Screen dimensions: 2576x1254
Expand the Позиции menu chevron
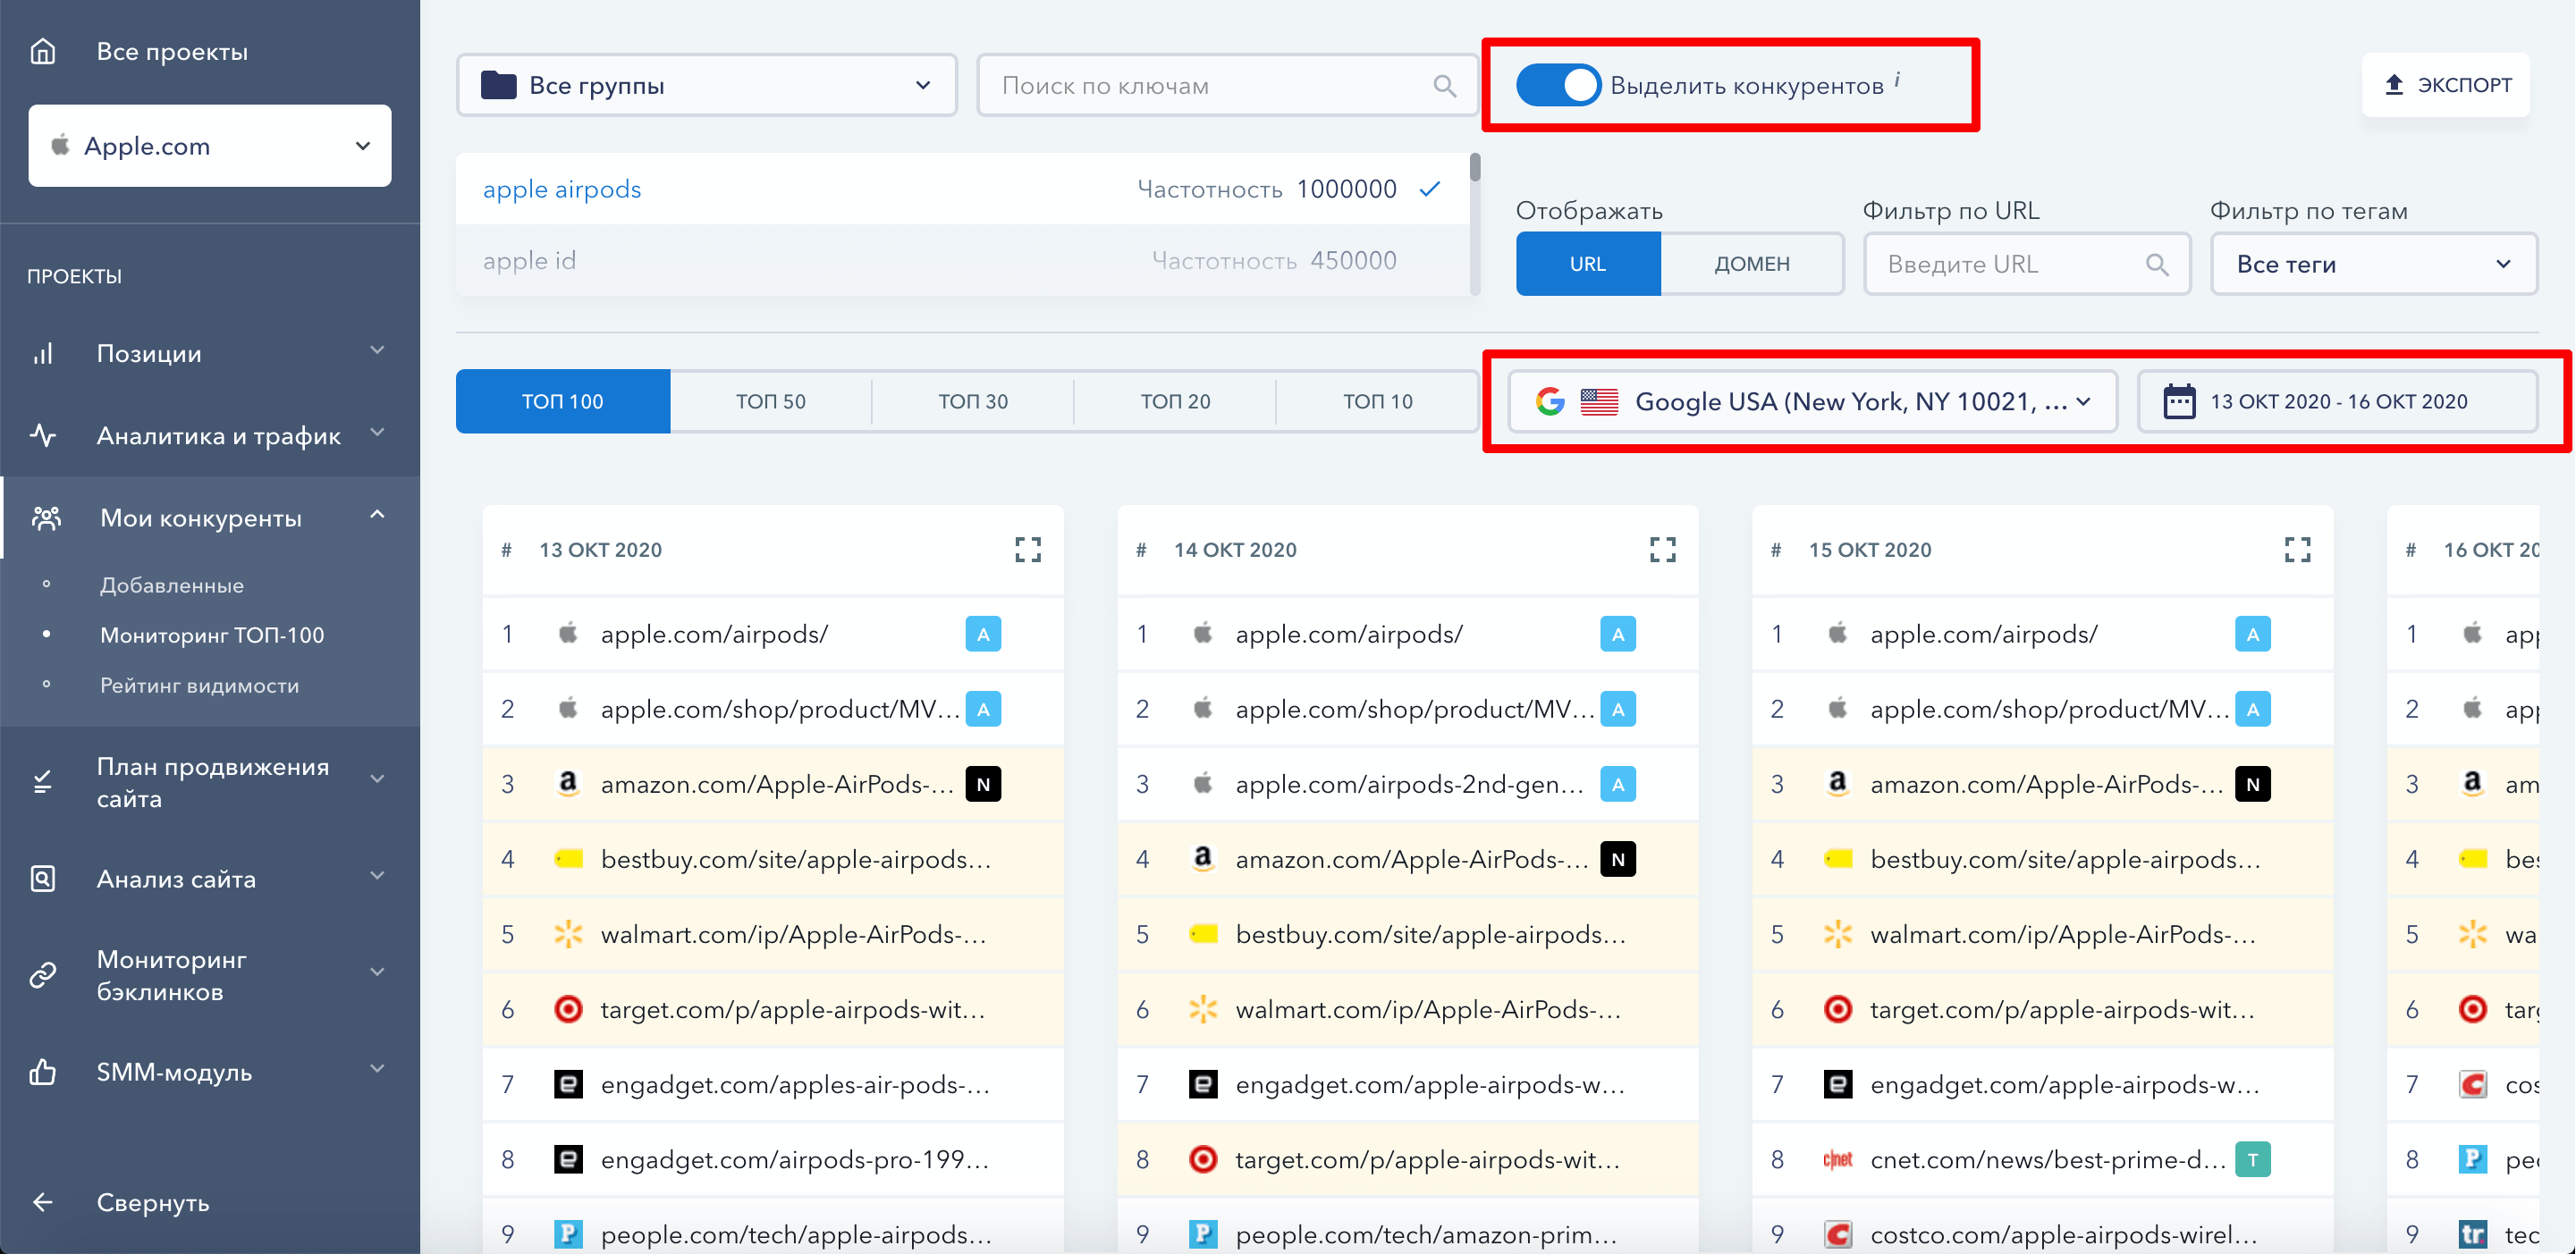click(x=377, y=351)
